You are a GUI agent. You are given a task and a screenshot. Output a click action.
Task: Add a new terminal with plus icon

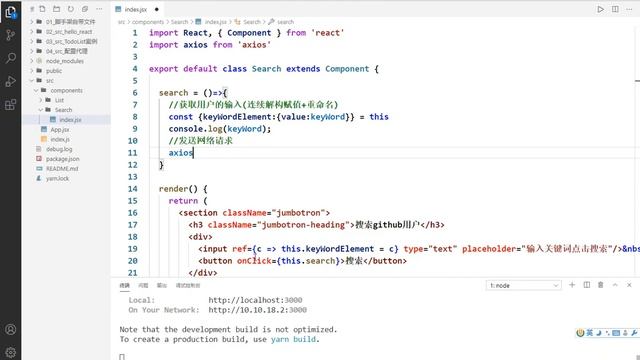[x=572, y=285]
